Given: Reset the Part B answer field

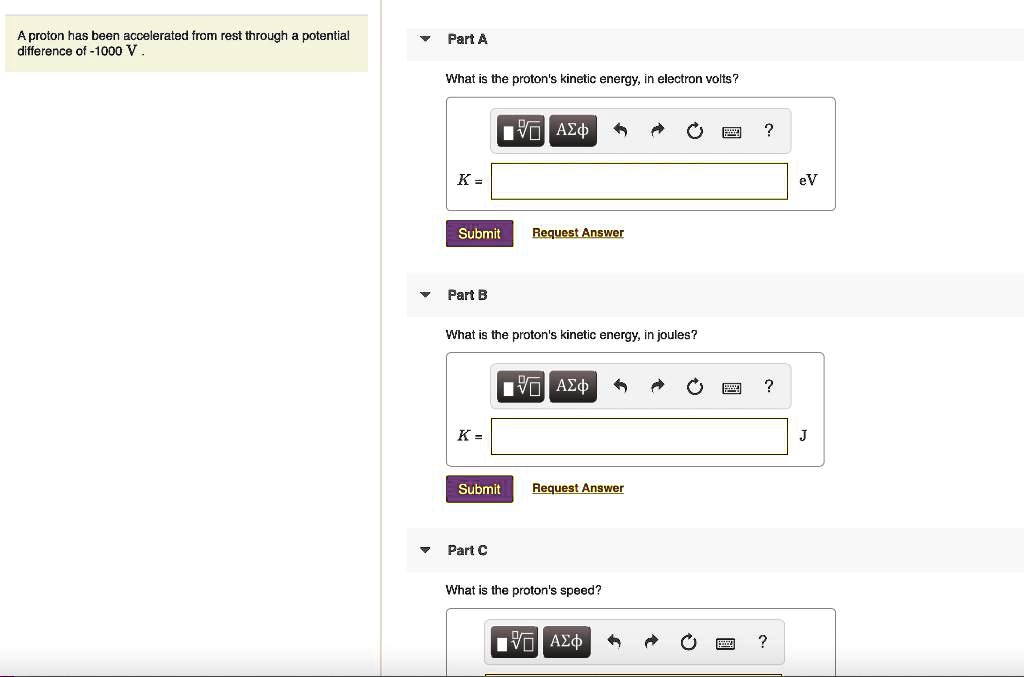Looking at the screenshot, I should pos(695,387).
